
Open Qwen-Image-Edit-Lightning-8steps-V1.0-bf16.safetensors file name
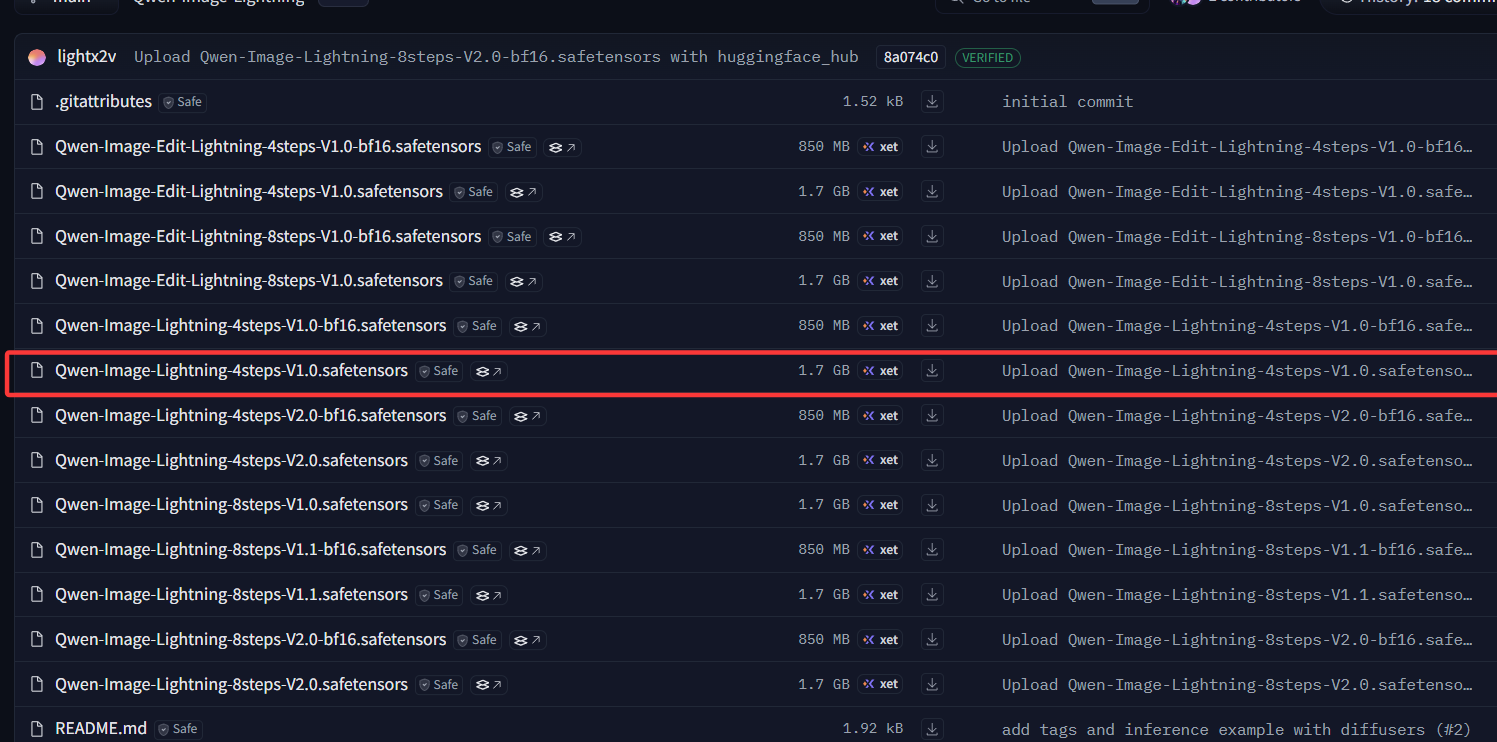pyautogui.click(x=268, y=237)
